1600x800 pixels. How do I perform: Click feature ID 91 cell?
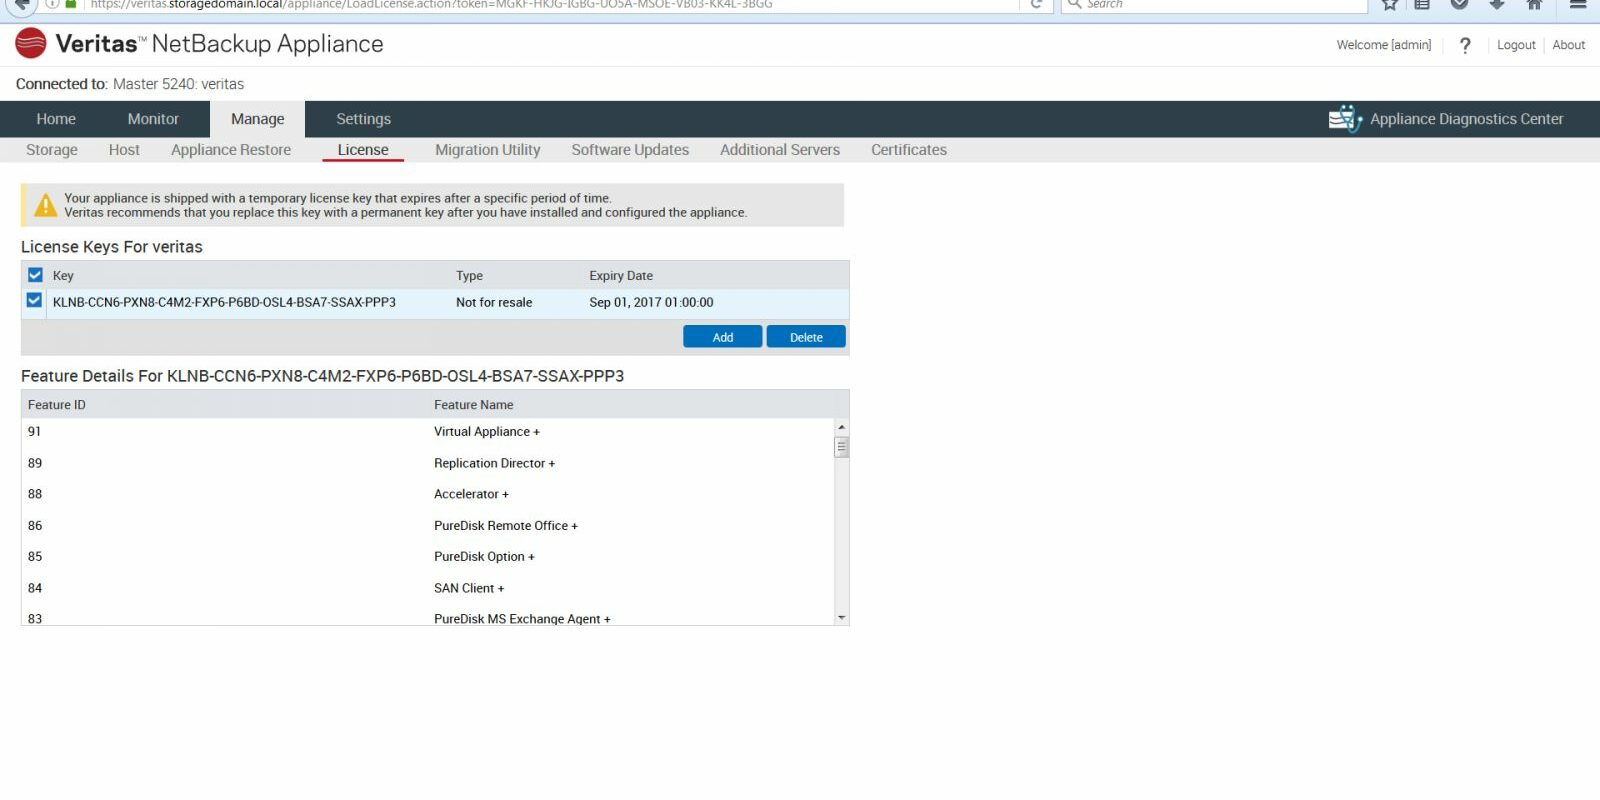tap(35, 432)
